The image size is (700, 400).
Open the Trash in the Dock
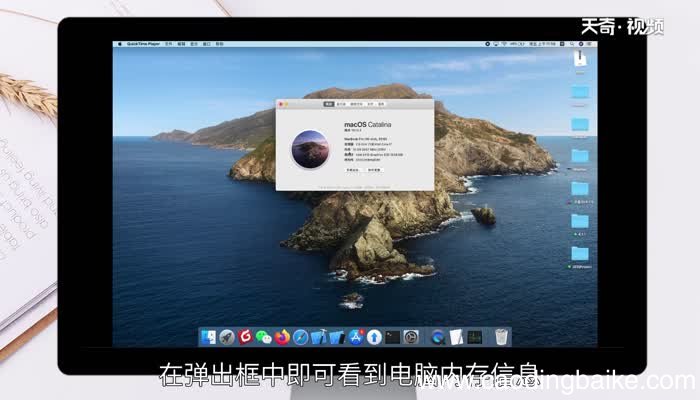tap(501, 337)
